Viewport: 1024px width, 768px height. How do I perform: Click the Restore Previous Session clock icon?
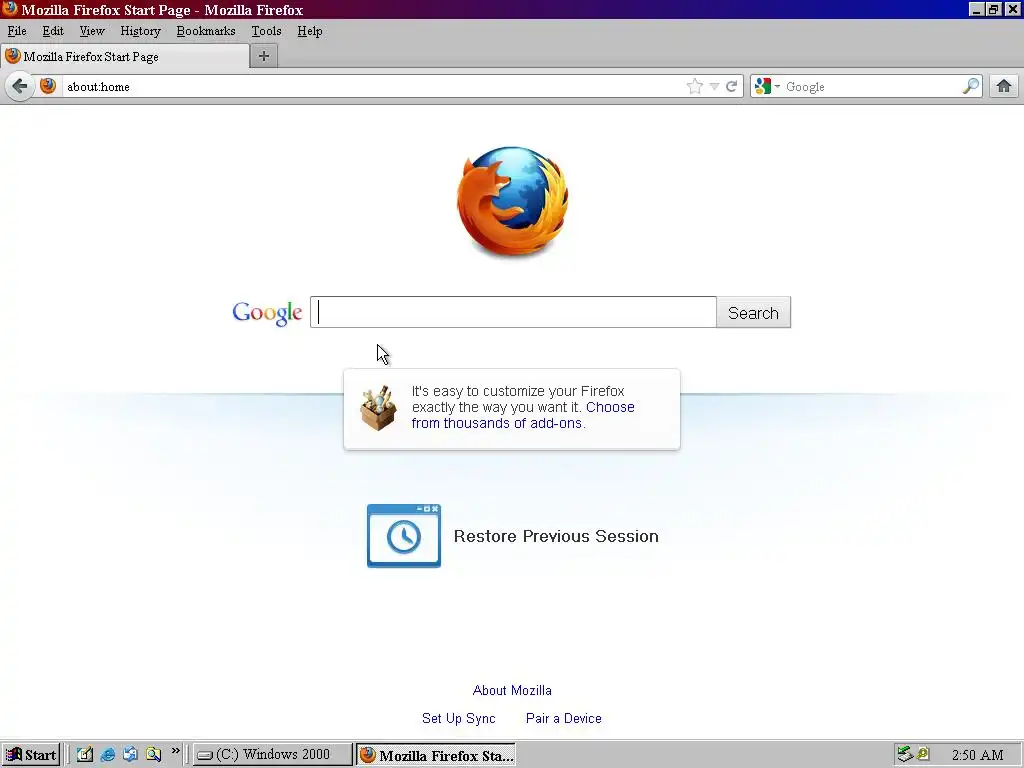click(404, 536)
